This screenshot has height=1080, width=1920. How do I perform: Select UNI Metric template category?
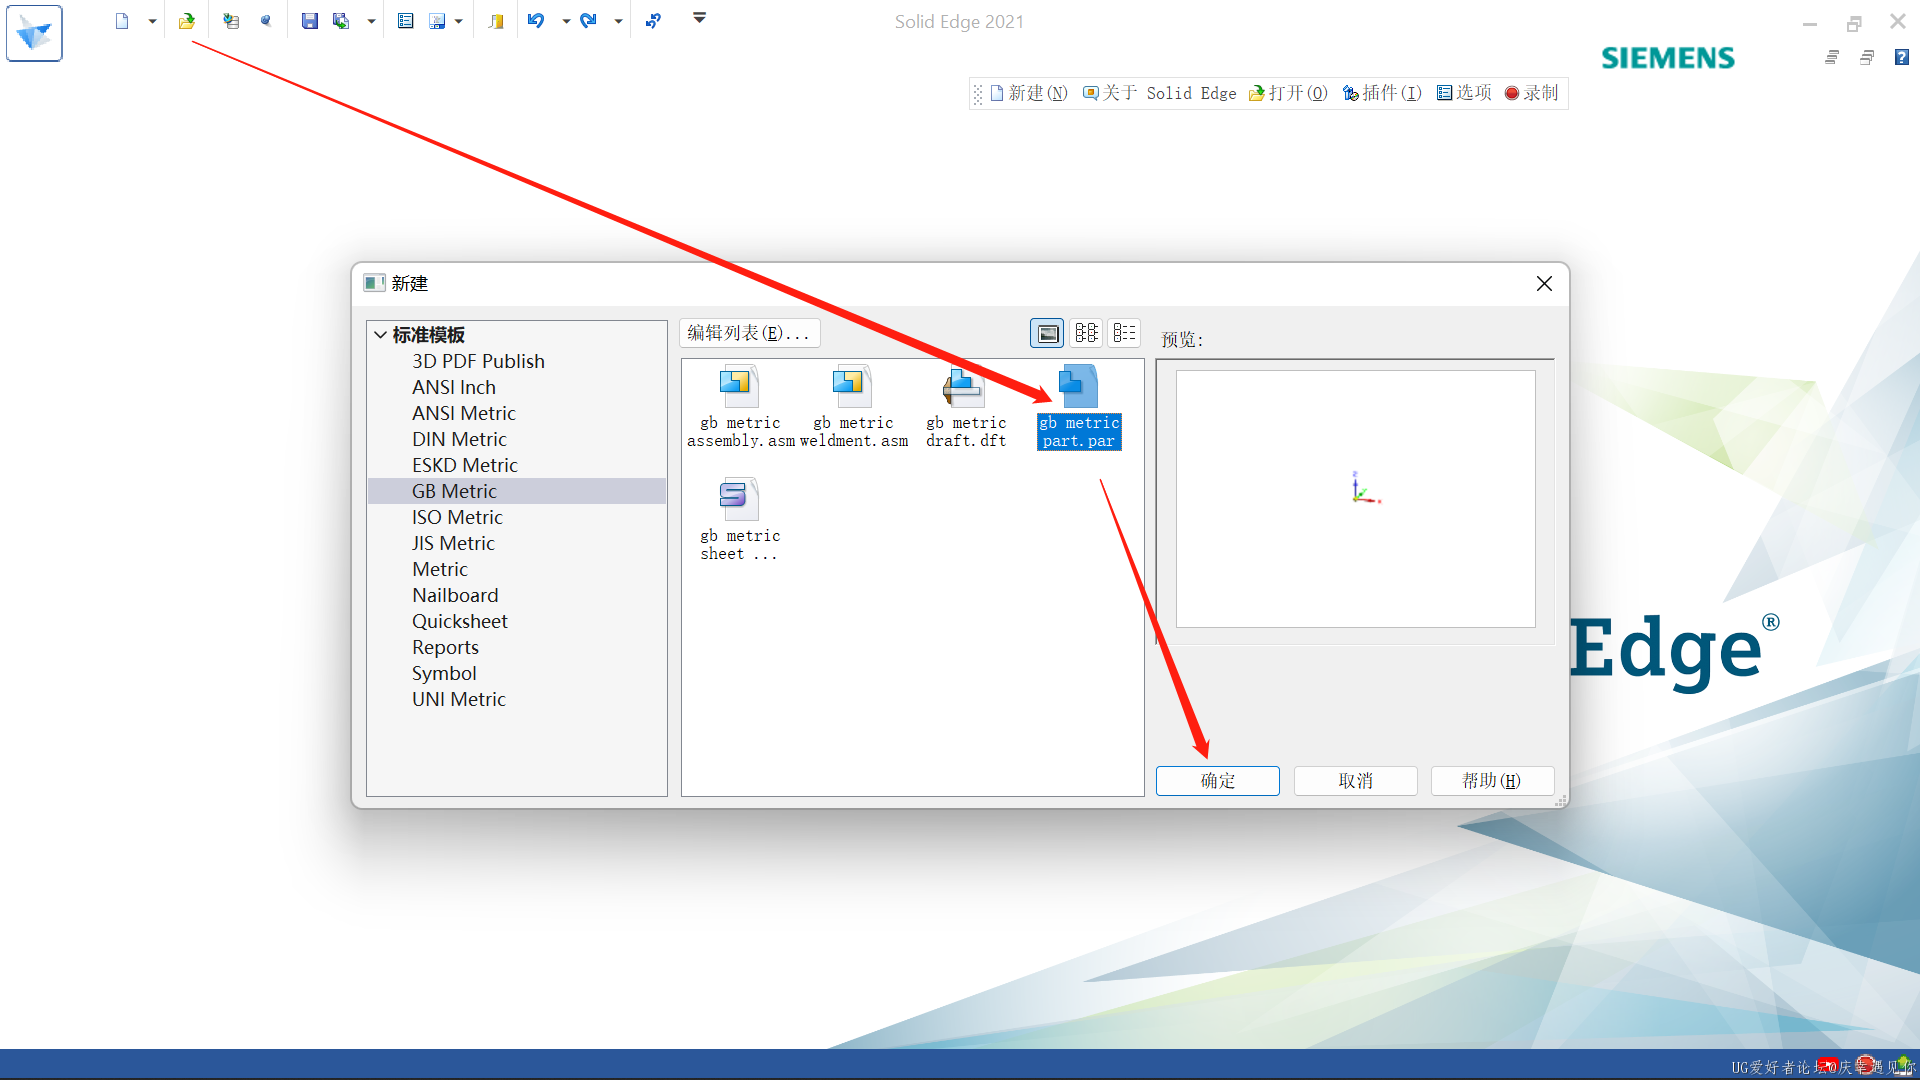click(459, 699)
